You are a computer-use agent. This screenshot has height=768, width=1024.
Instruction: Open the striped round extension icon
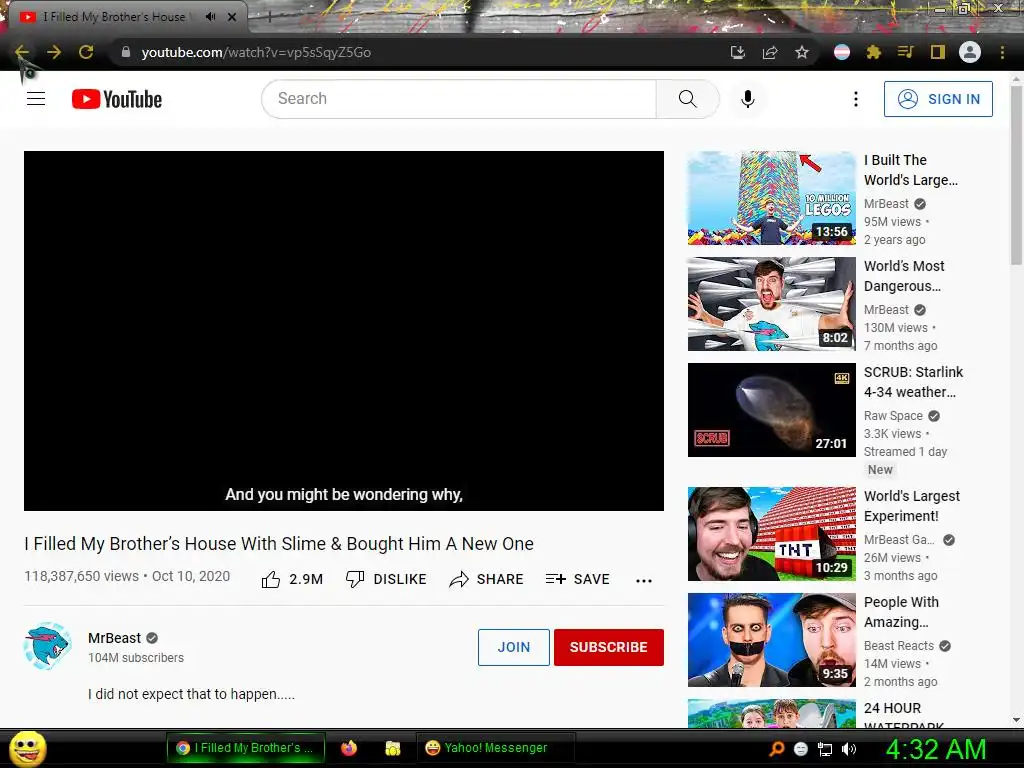point(842,52)
